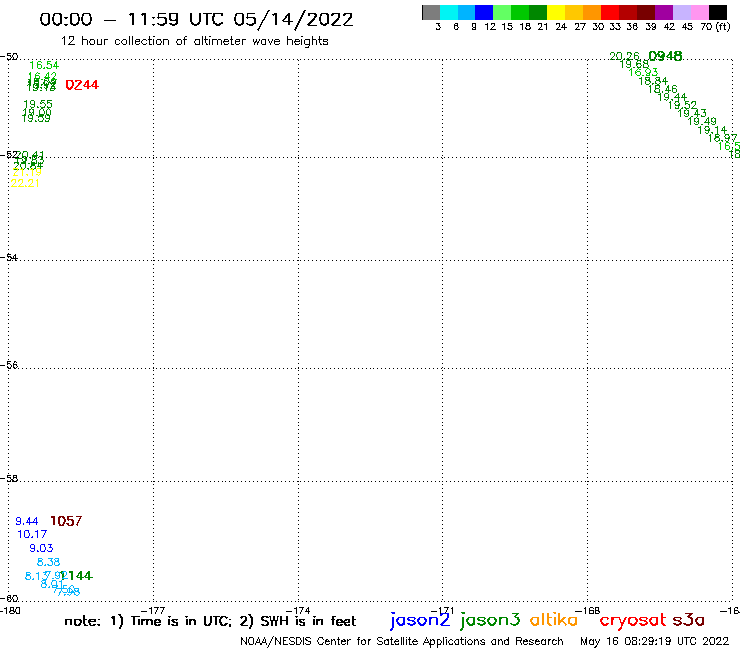740x650 pixels.
Task: Click the dark red '1057' pass time label
Action: coord(66,521)
